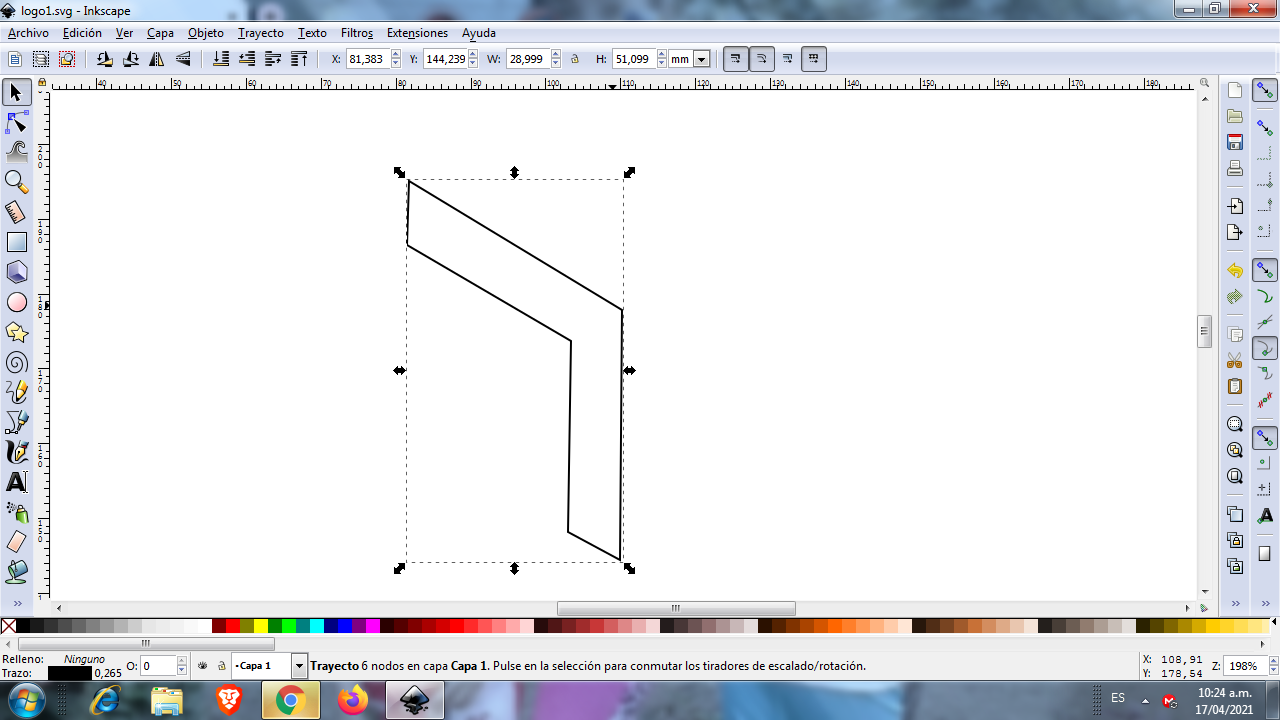The width and height of the screenshot is (1280, 720).
Task: Toggle move patterns with objects
Action: 814,59
